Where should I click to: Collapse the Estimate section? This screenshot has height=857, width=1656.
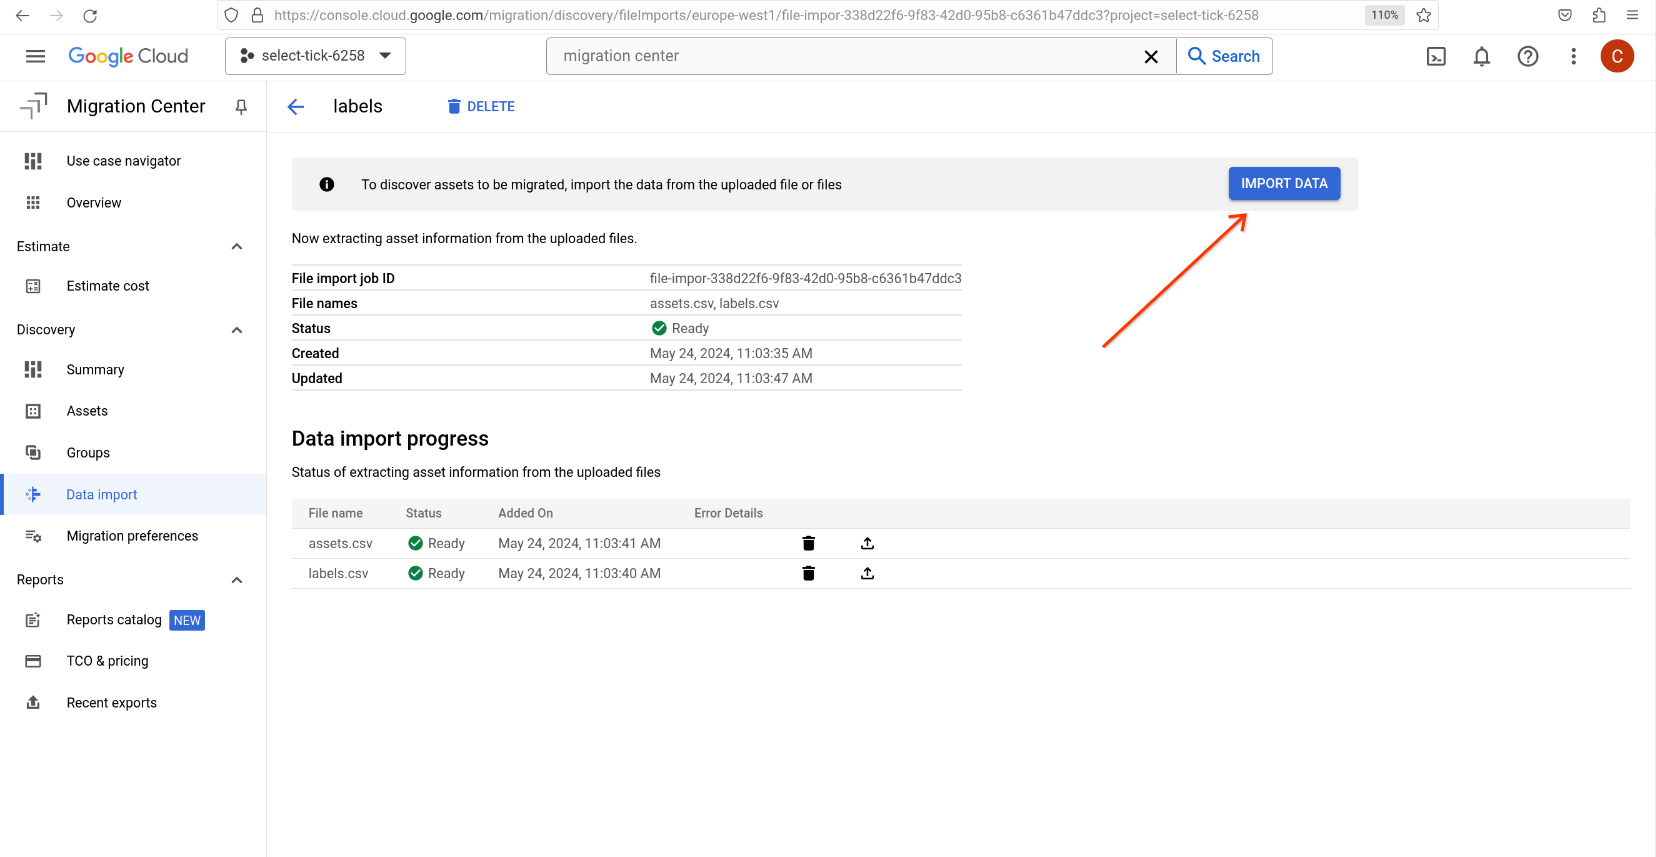(x=237, y=247)
